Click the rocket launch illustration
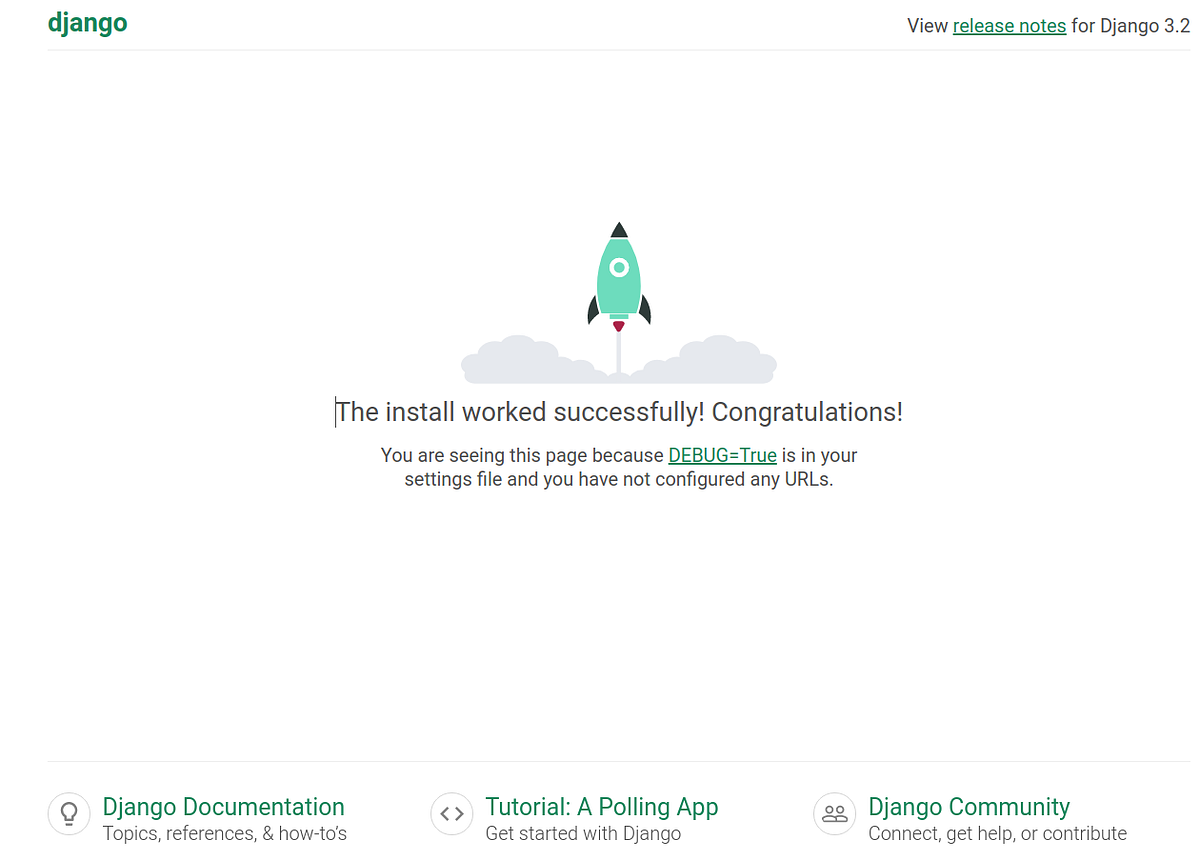Viewport: 1200px width, 861px height. click(619, 303)
